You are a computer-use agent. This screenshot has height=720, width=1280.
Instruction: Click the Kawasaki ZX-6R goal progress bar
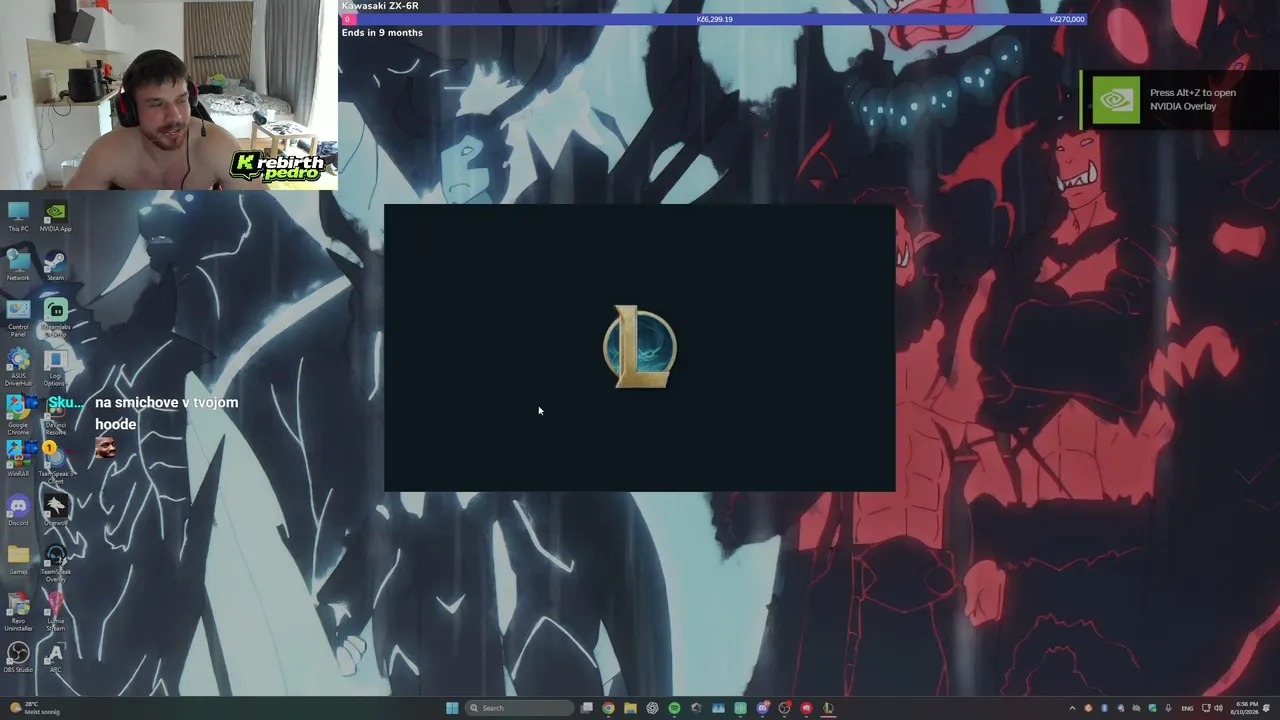(714, 19)
